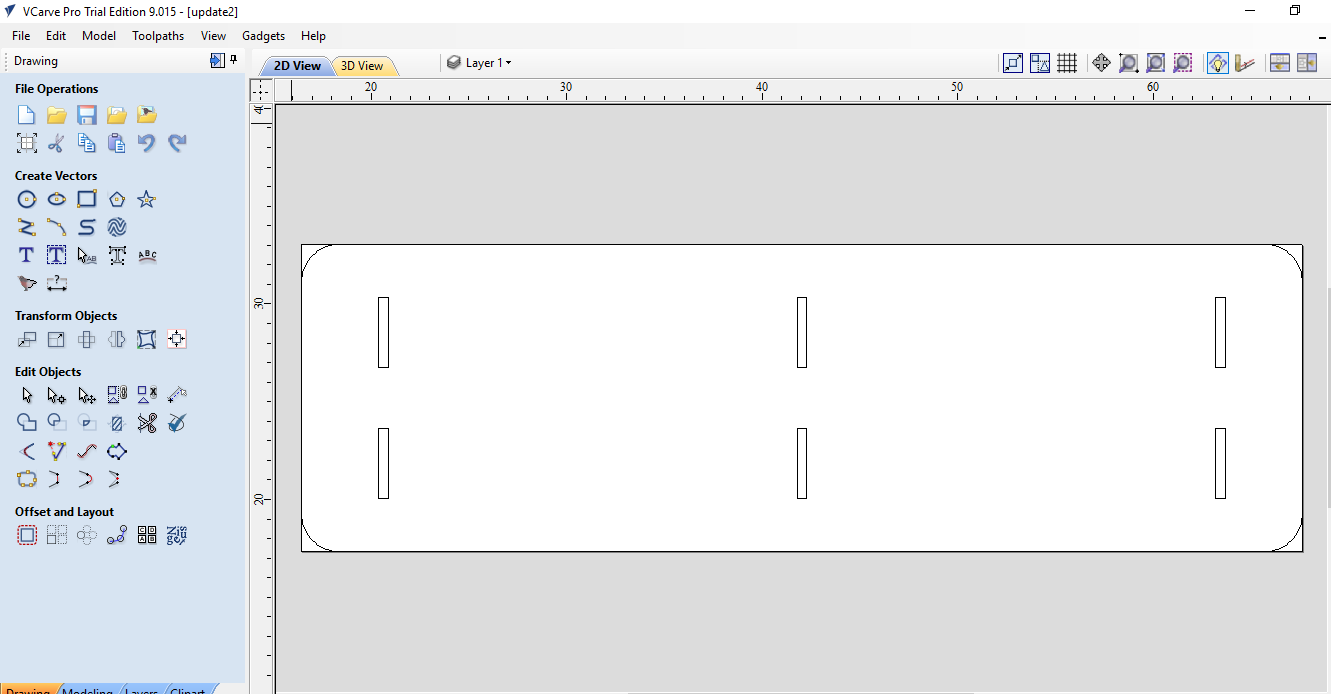This screenshot has height=694, width=1331.
Task: Click the ruler origin corner button
Action: point(260,90)
